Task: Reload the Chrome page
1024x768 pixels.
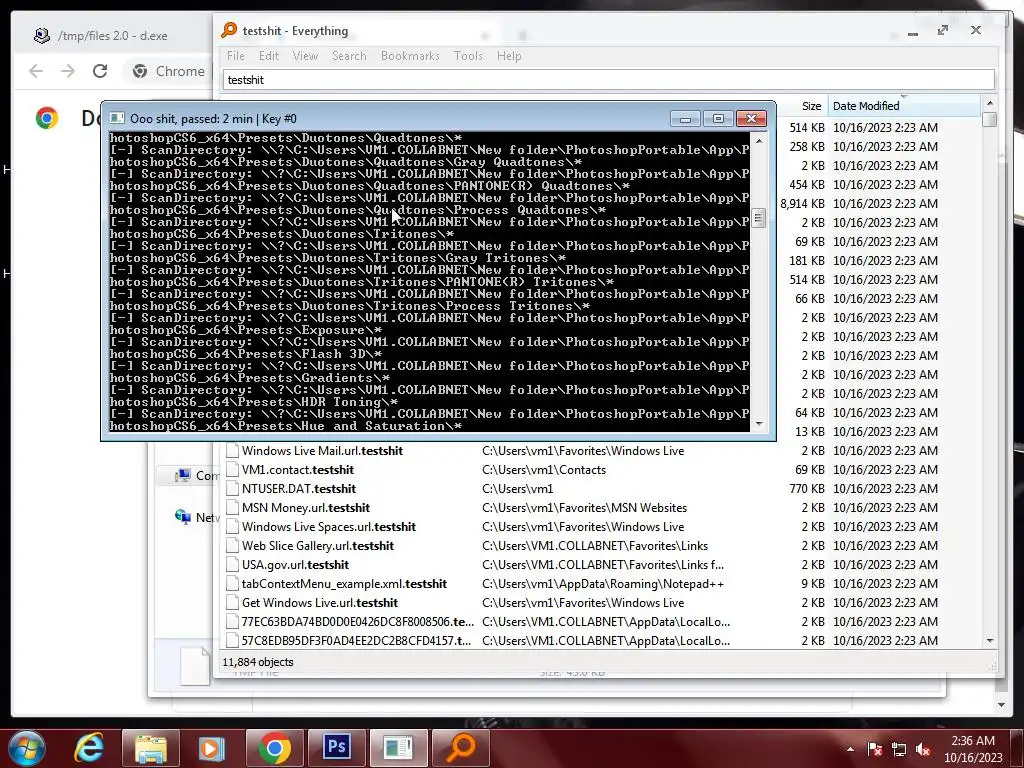Action: [x=100, y=71]
